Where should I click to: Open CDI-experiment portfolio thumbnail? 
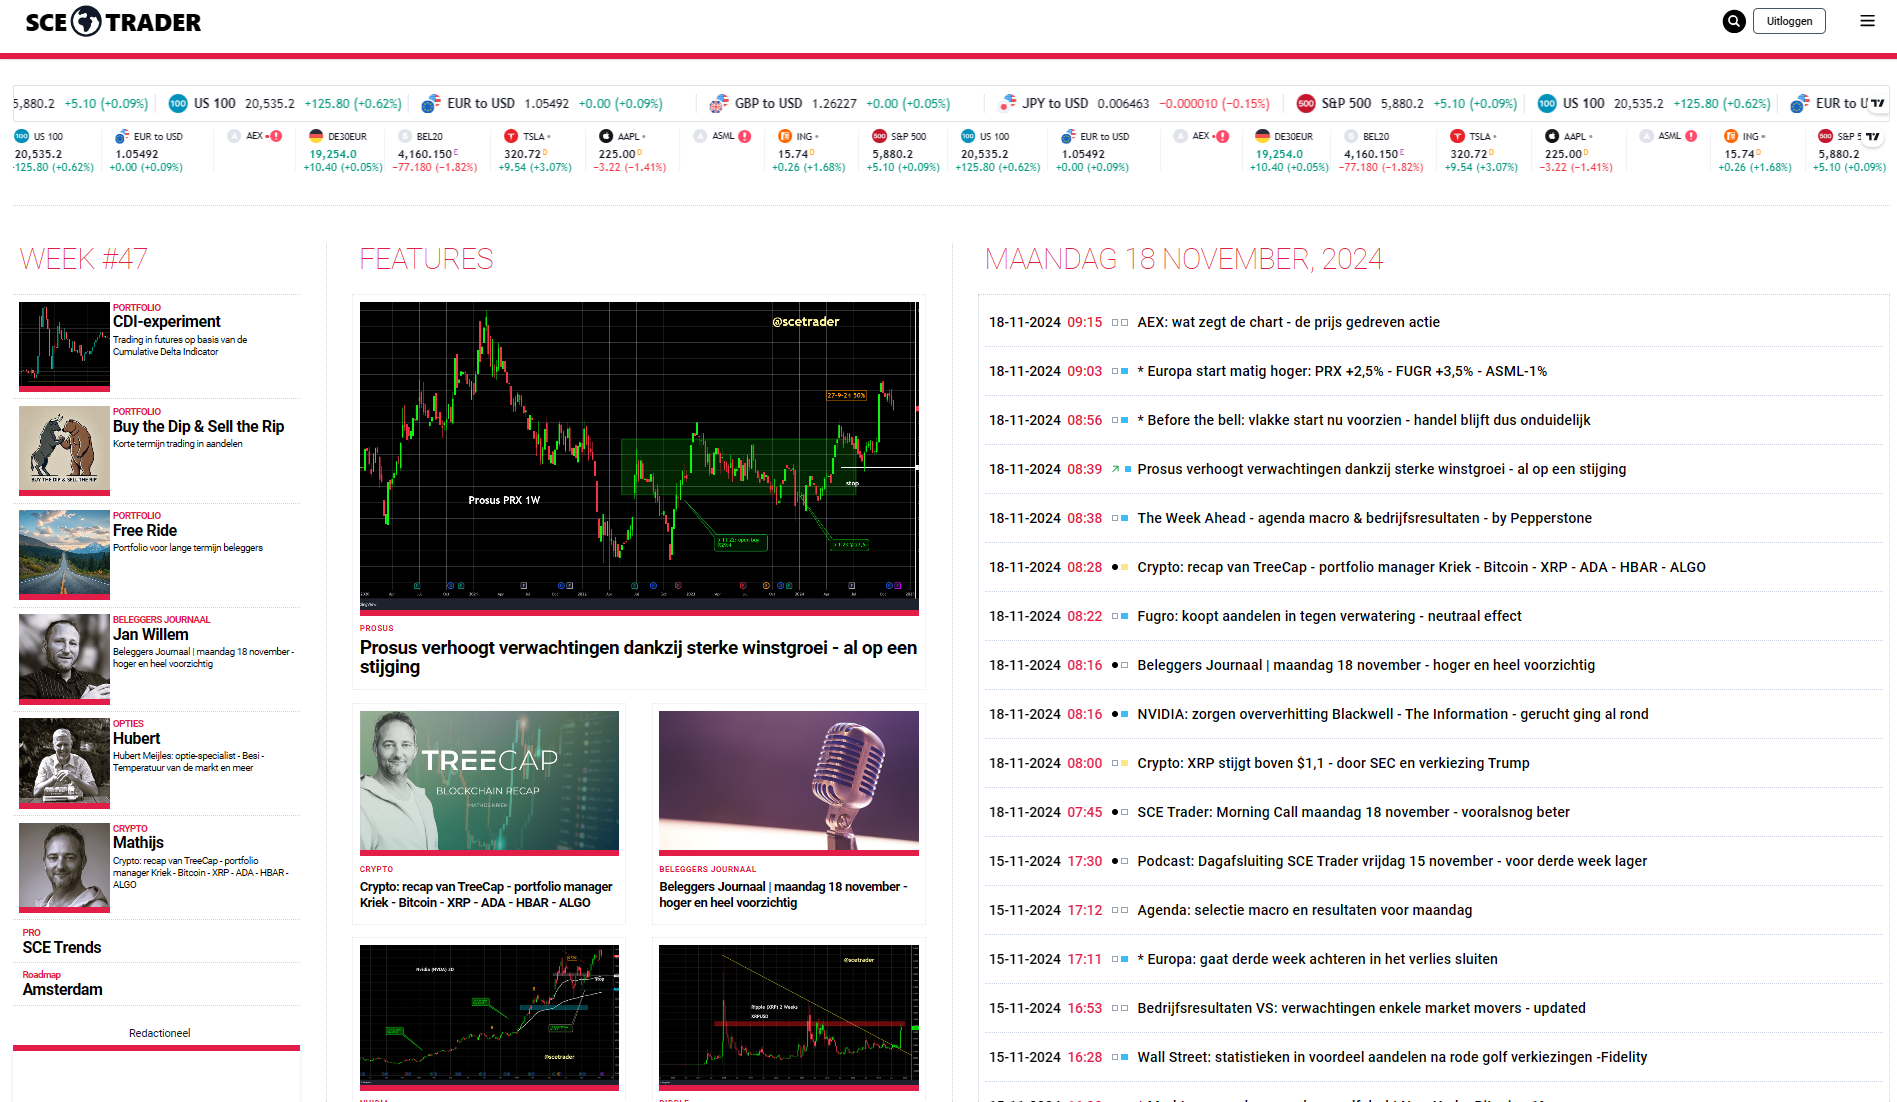point(64,346)
